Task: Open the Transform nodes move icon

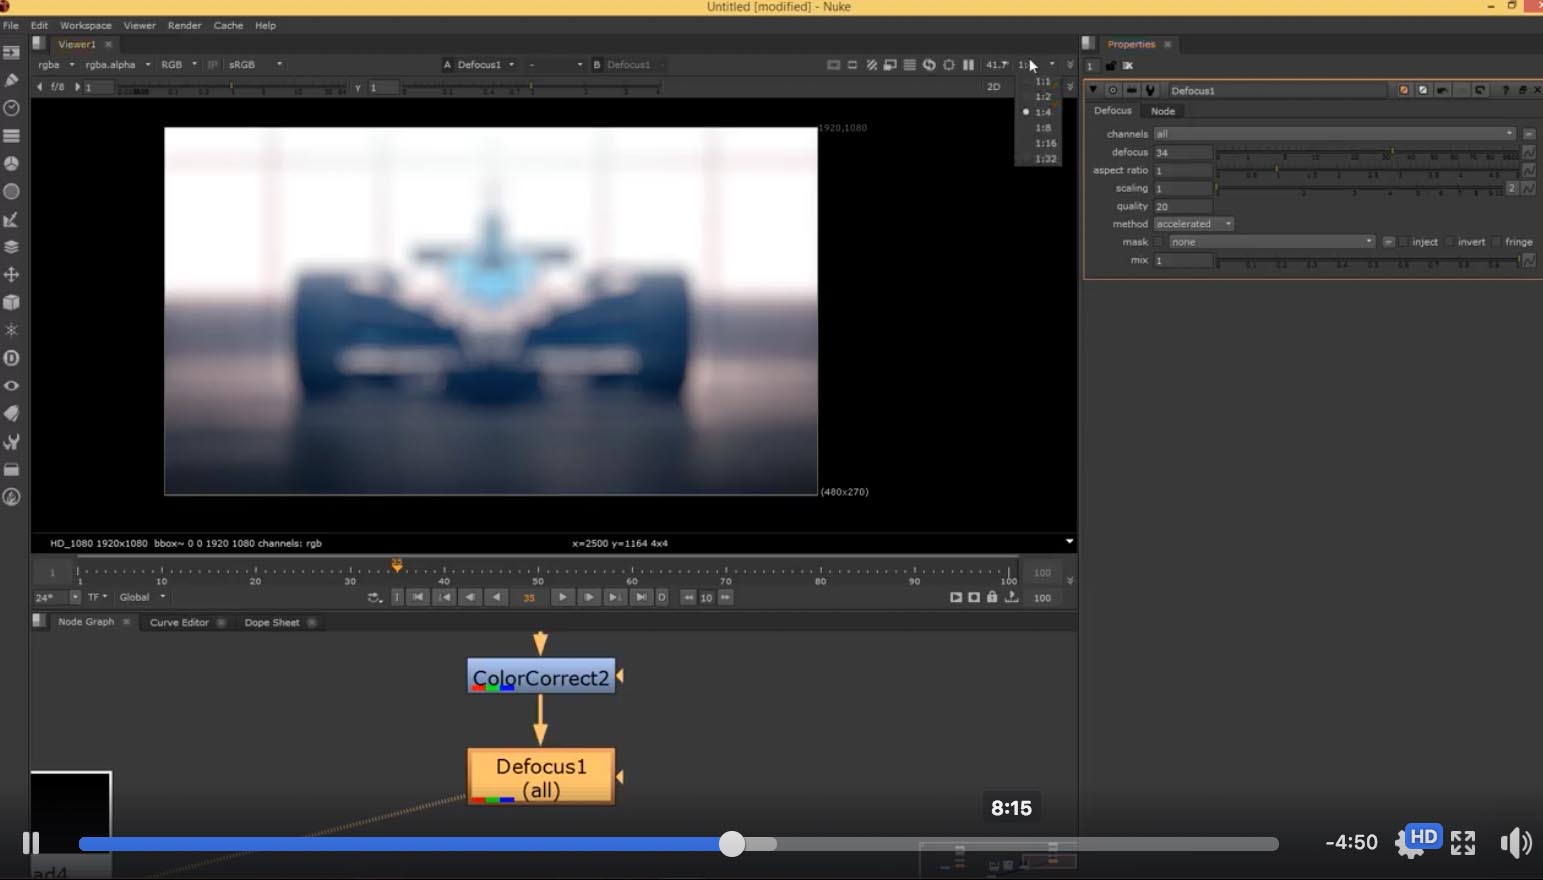Action: click(x=12, y=274)
